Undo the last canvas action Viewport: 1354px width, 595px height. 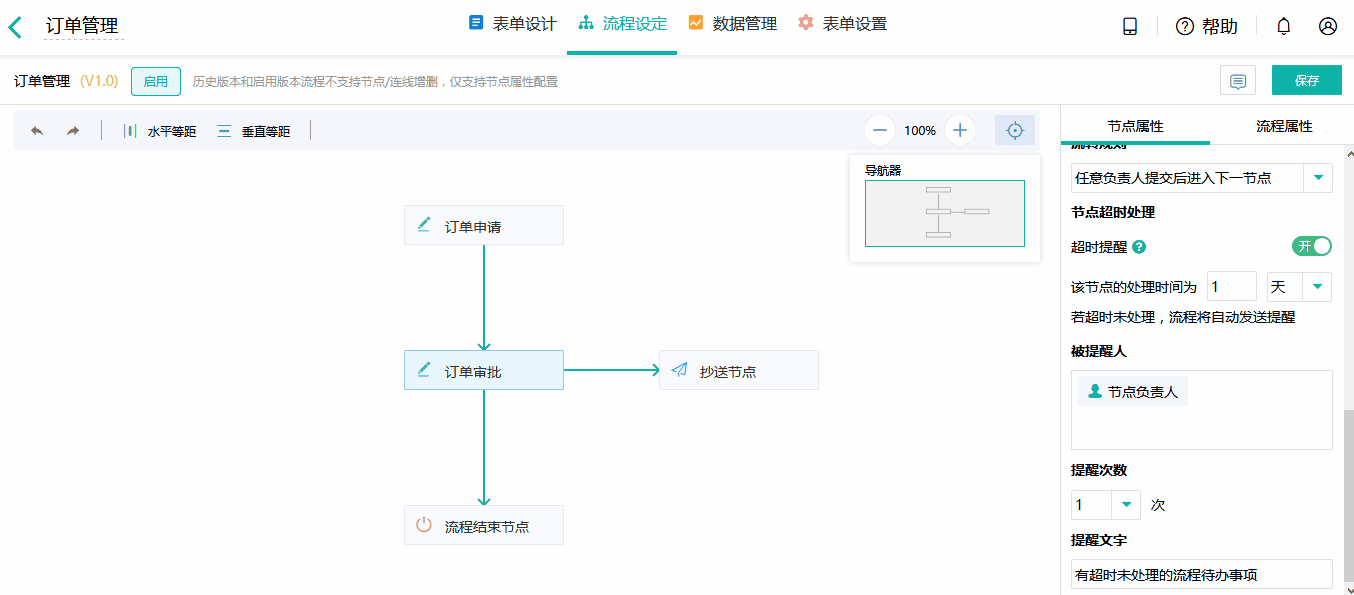37,131
